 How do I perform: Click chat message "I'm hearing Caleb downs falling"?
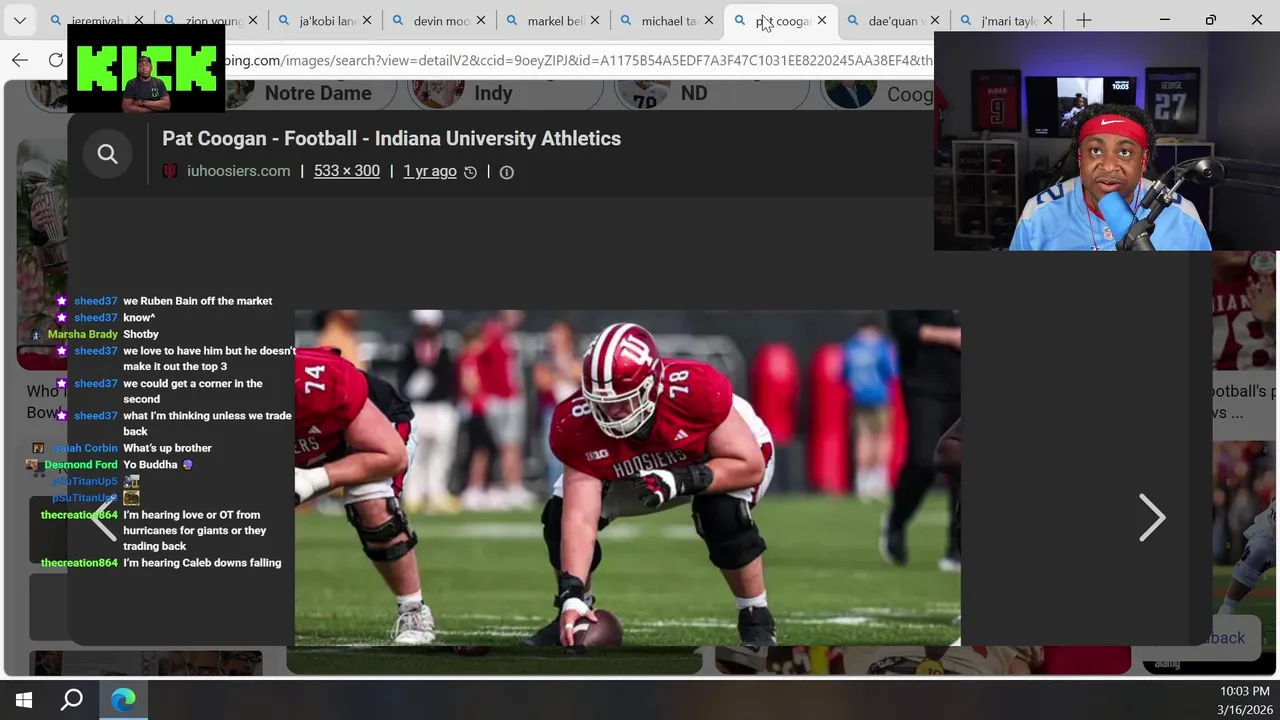point(202,563)
